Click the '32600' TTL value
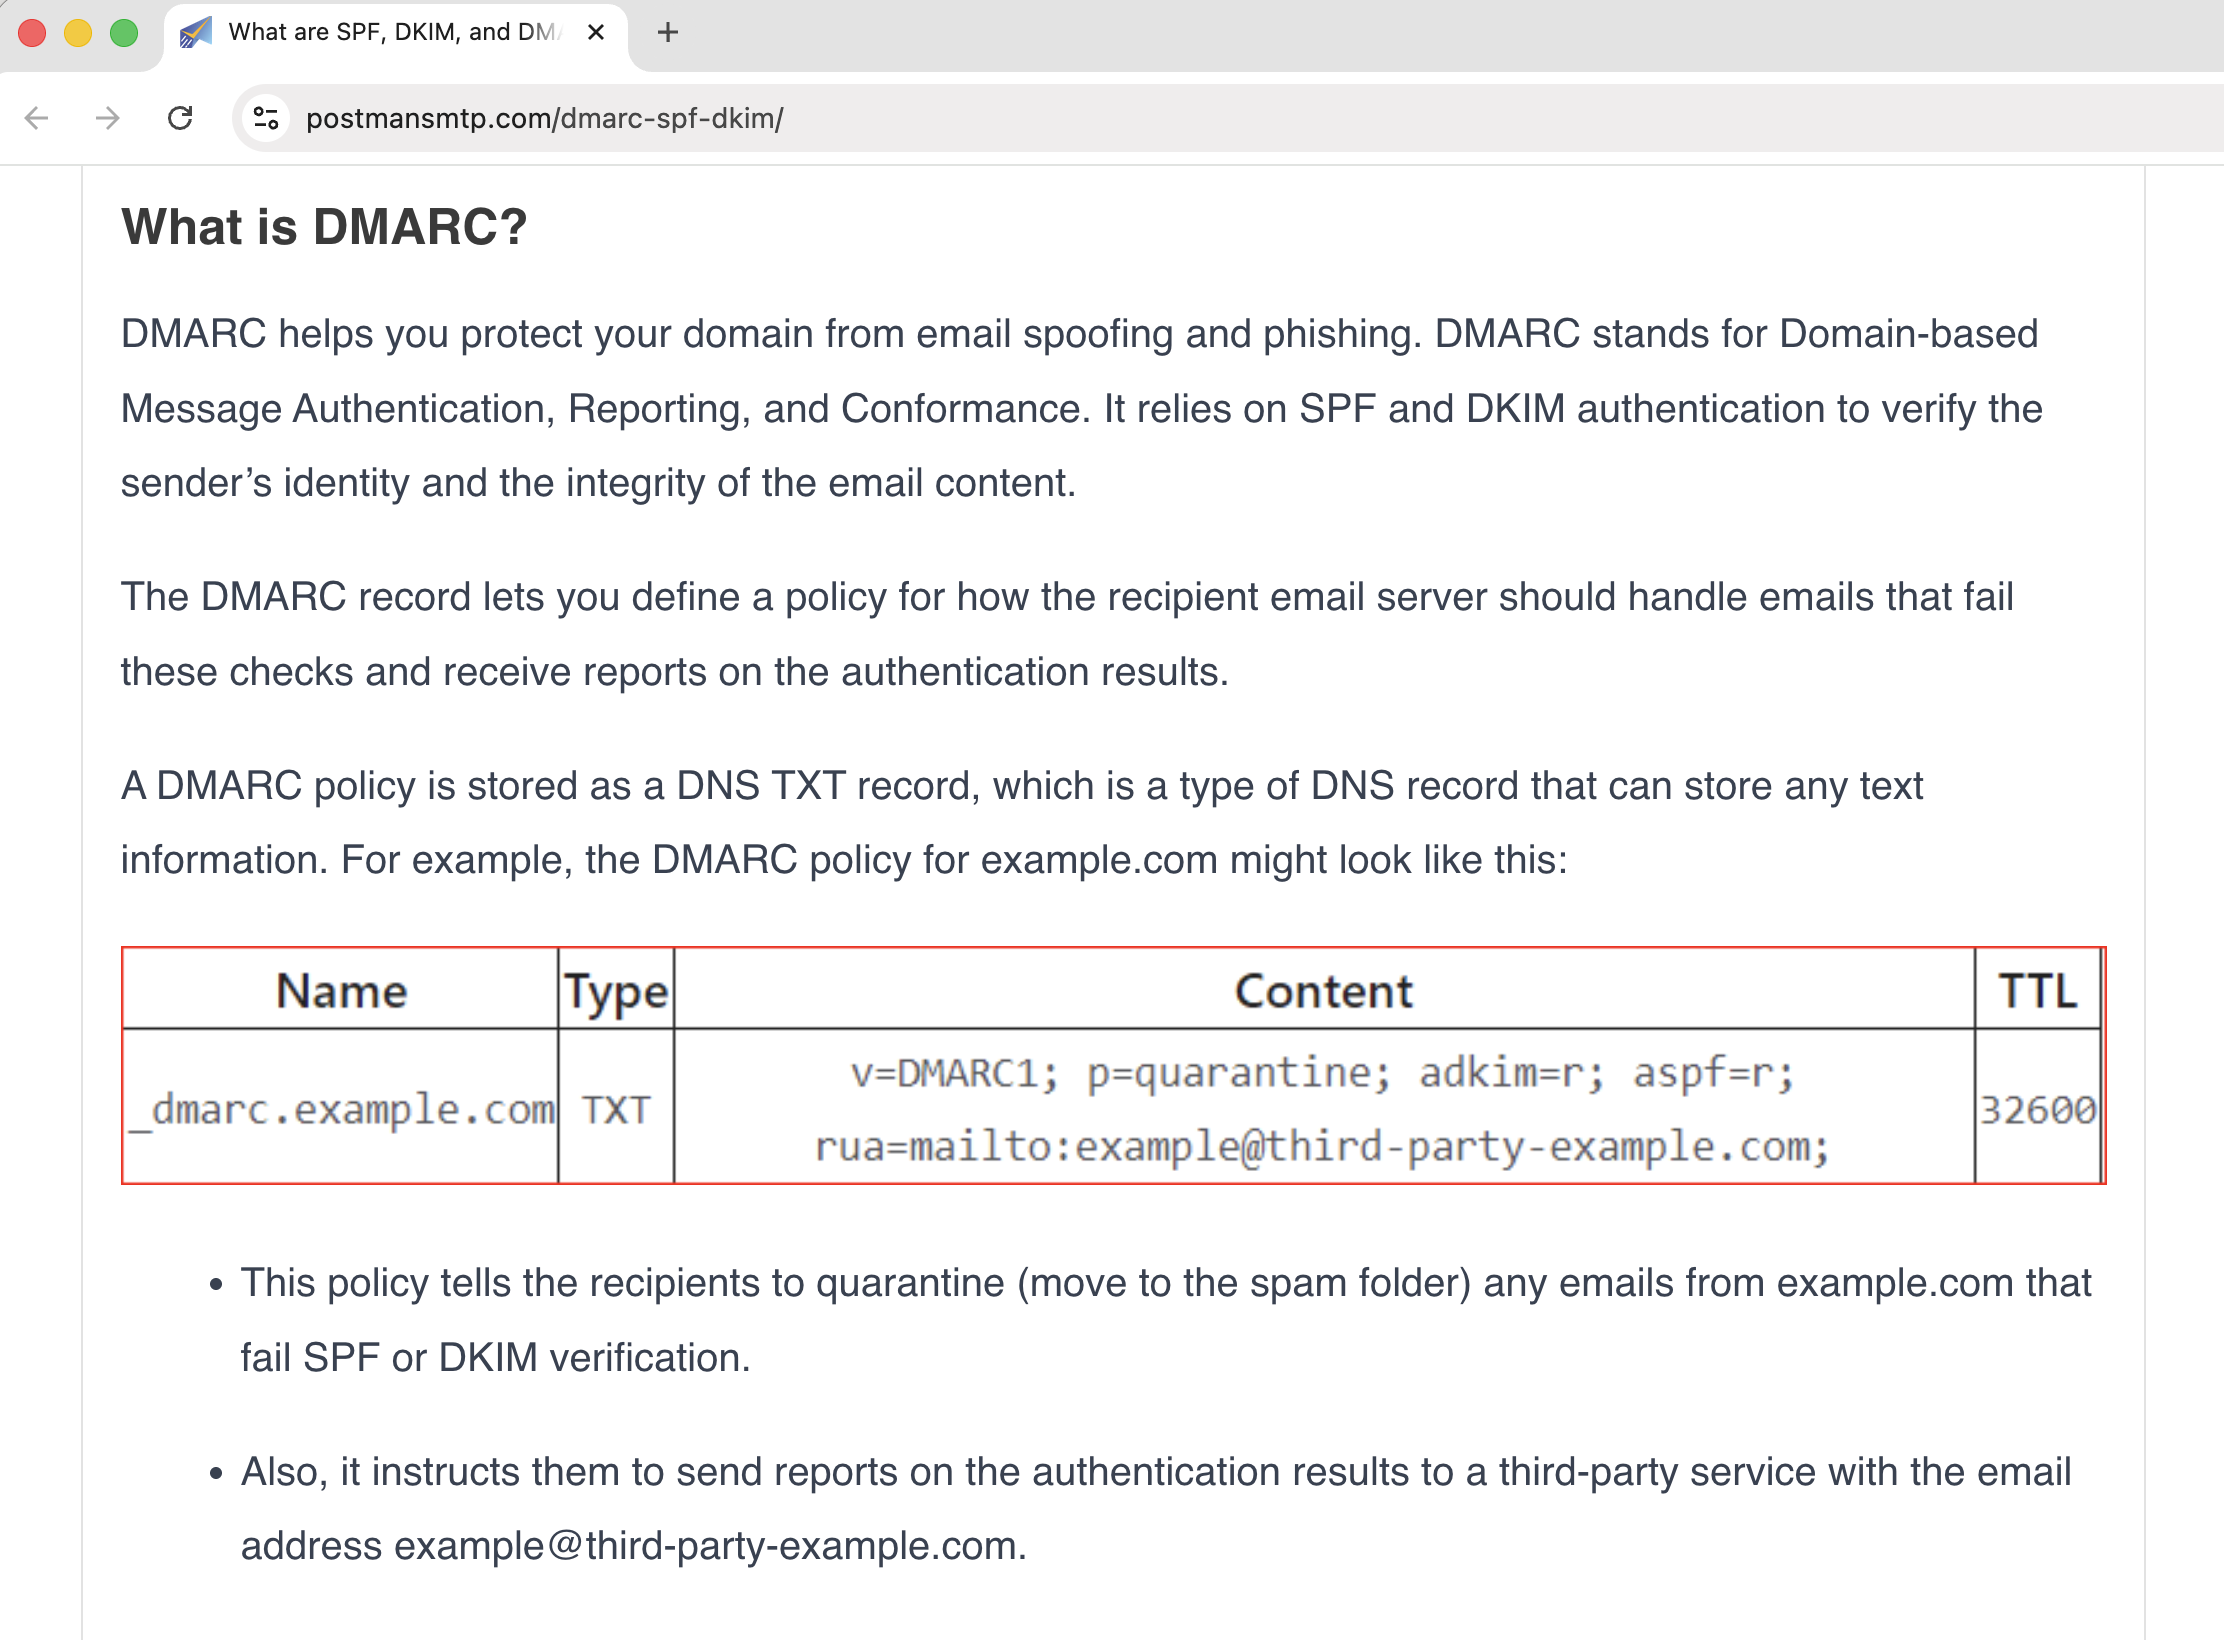This screenshot has height=1640, width=2224. pyautogui.click(x=2038, y=1110)
